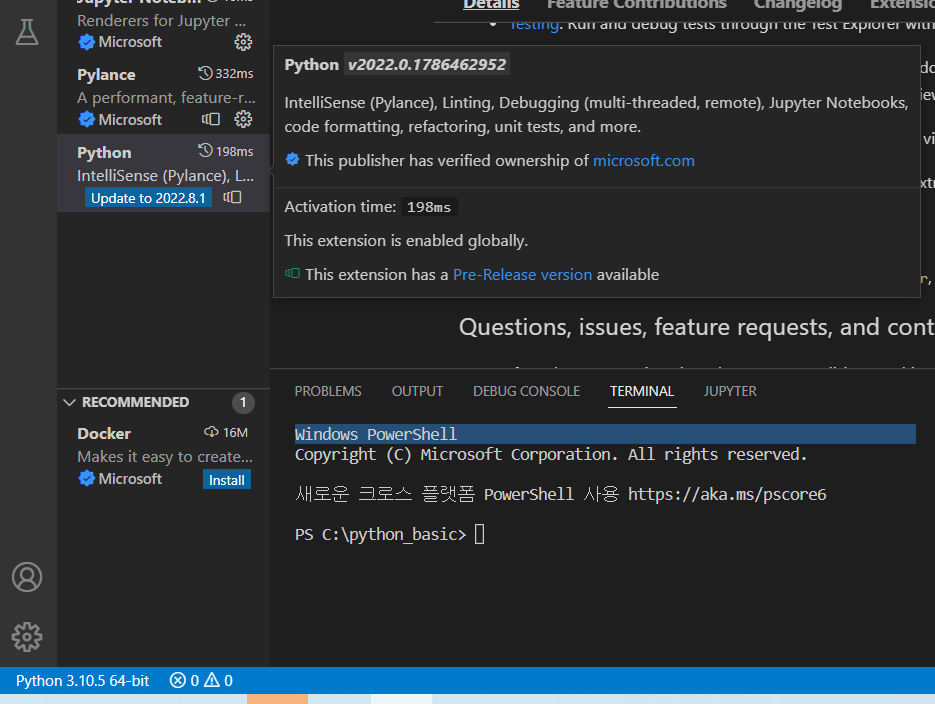935x704 pixels.
Task: Open the https://aka.ms/pscore6 terminal link
Action: coord(727,494)
